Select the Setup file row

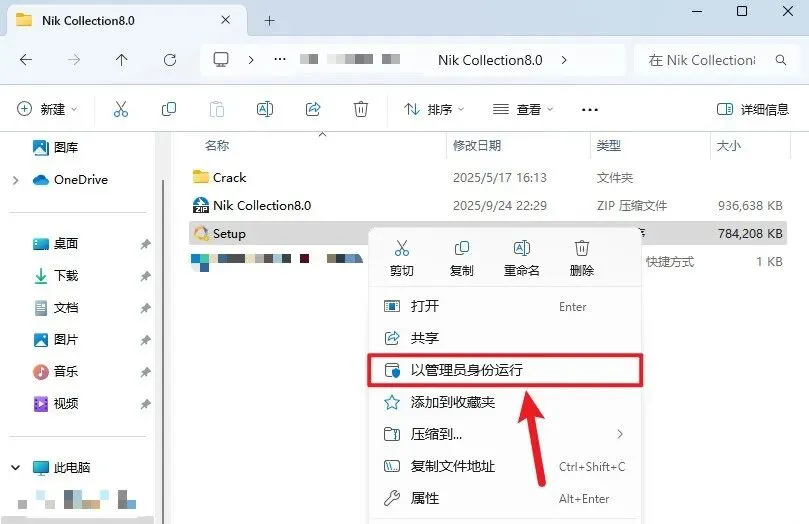click(x=488, y=234)
